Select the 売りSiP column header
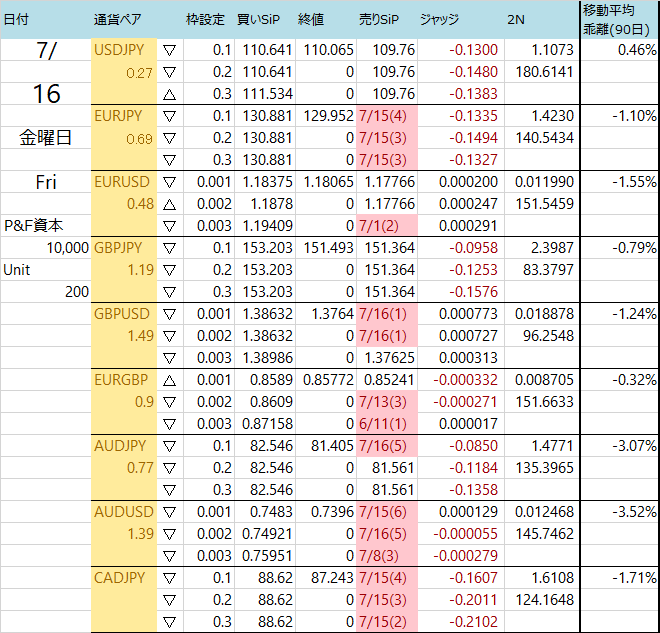 click(x=379, y=19)
